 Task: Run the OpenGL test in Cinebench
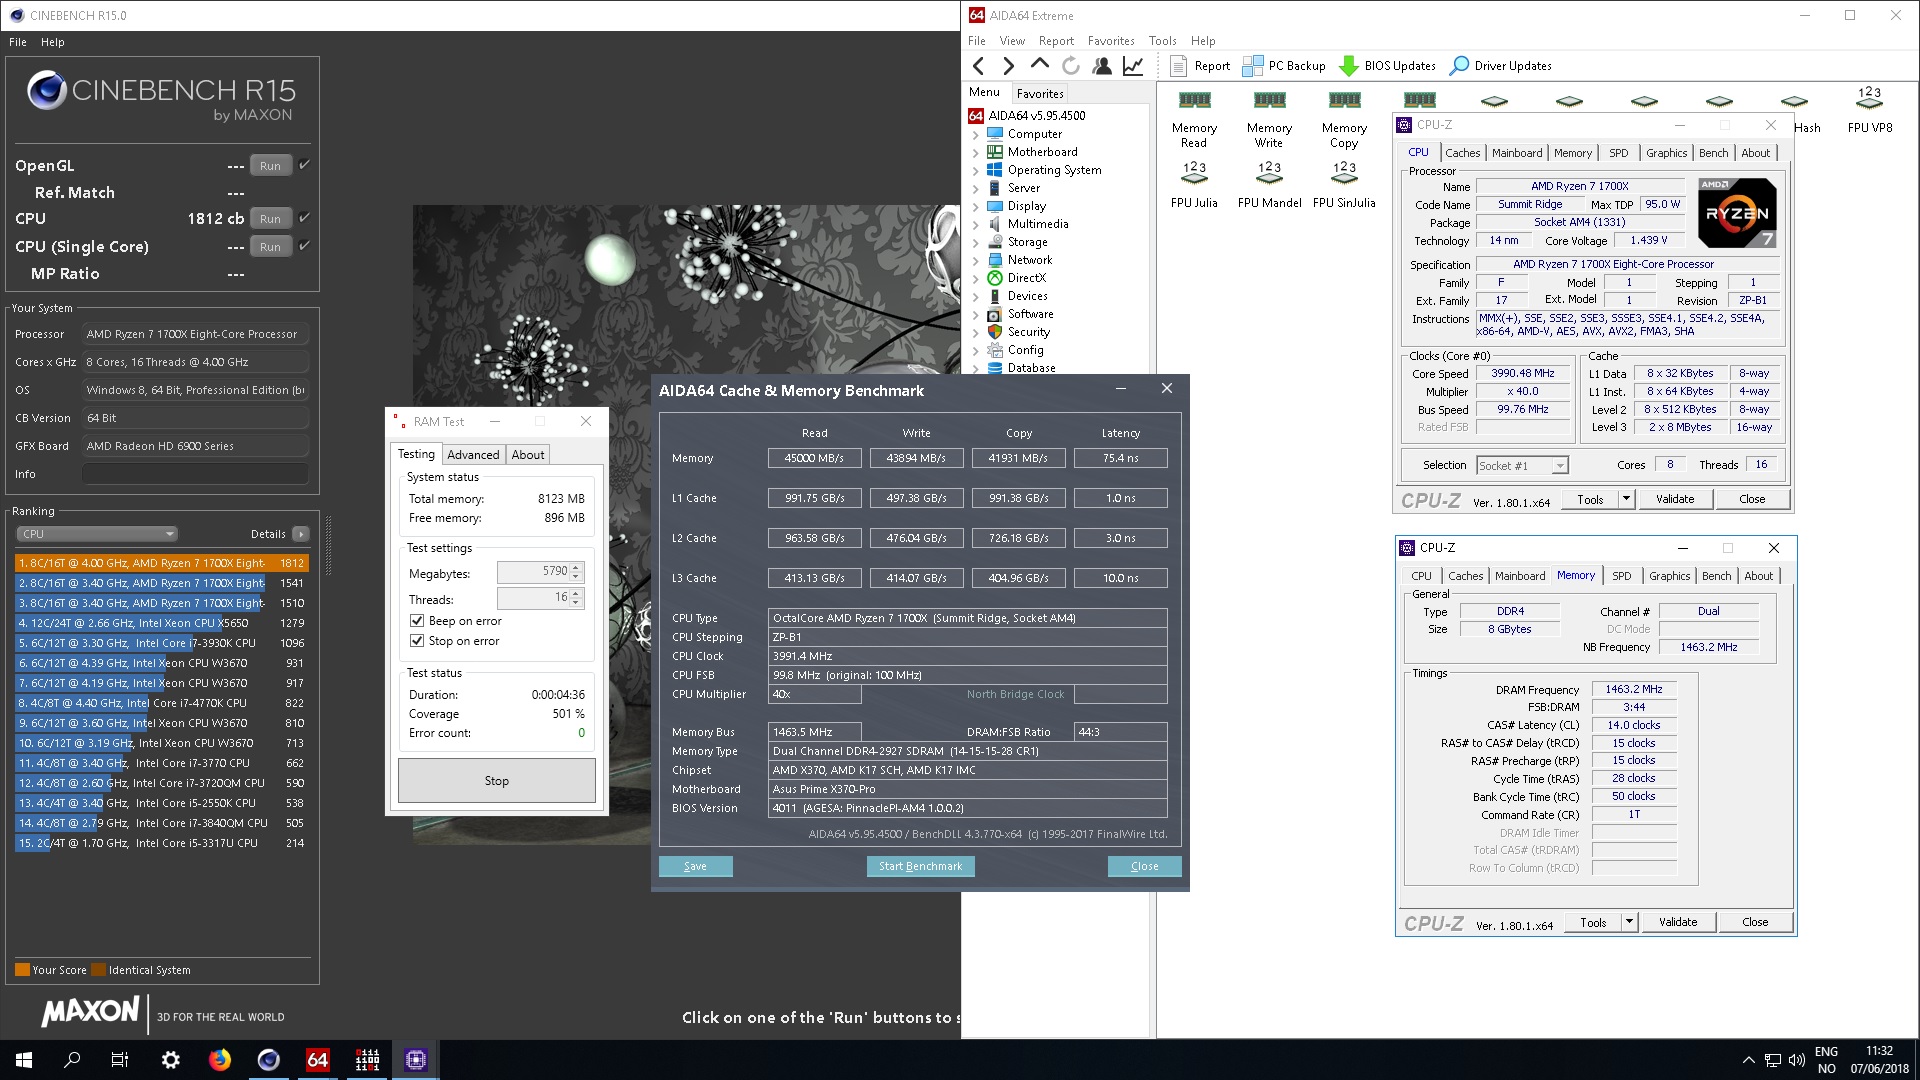(x=270, y=165)
